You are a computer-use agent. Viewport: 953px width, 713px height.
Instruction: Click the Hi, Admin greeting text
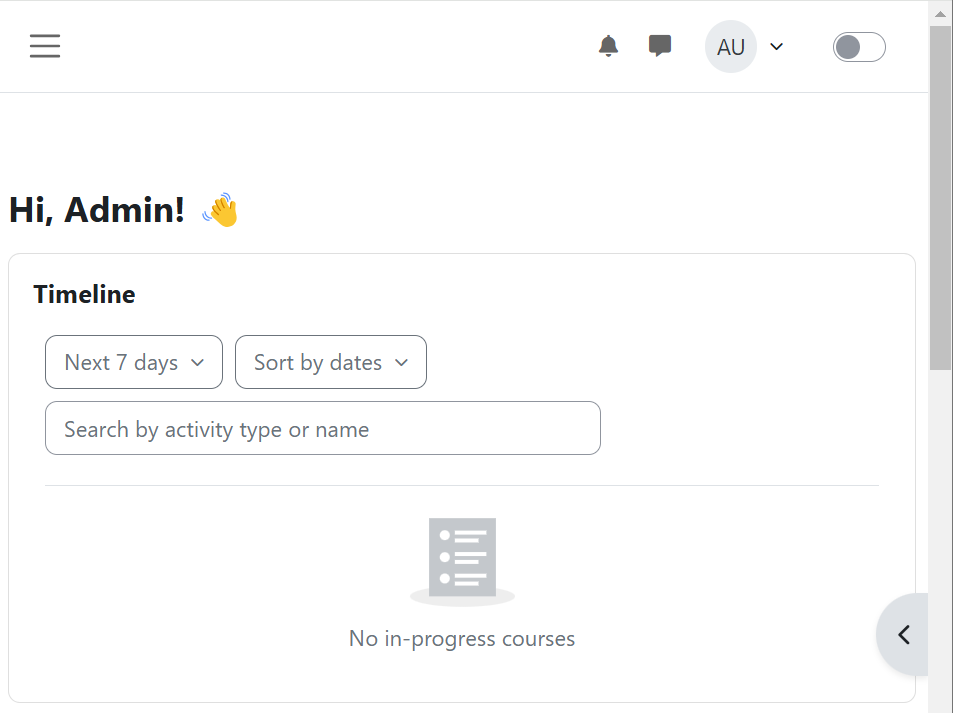[x=97, y=209]
